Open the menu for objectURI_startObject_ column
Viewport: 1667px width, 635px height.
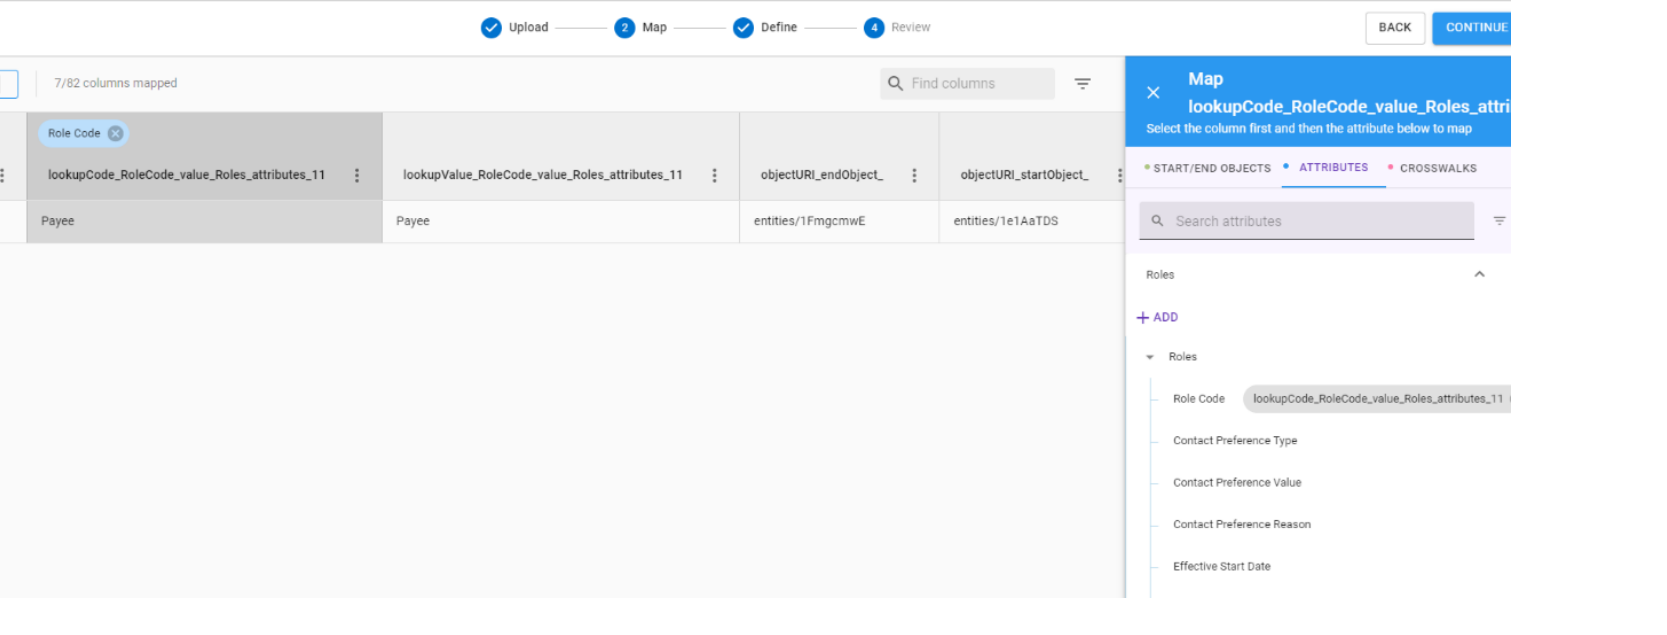pyautogui.click(x=1119, y=175)
